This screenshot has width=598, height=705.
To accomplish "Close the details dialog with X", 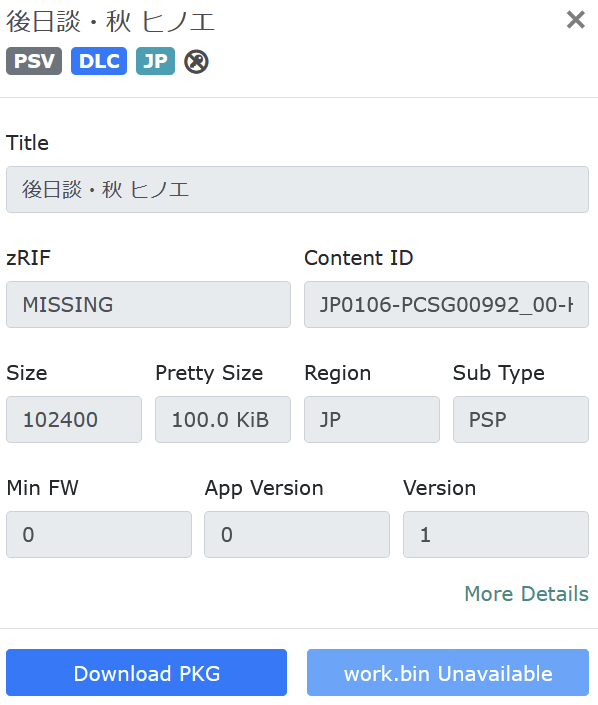I will point(576,20).
